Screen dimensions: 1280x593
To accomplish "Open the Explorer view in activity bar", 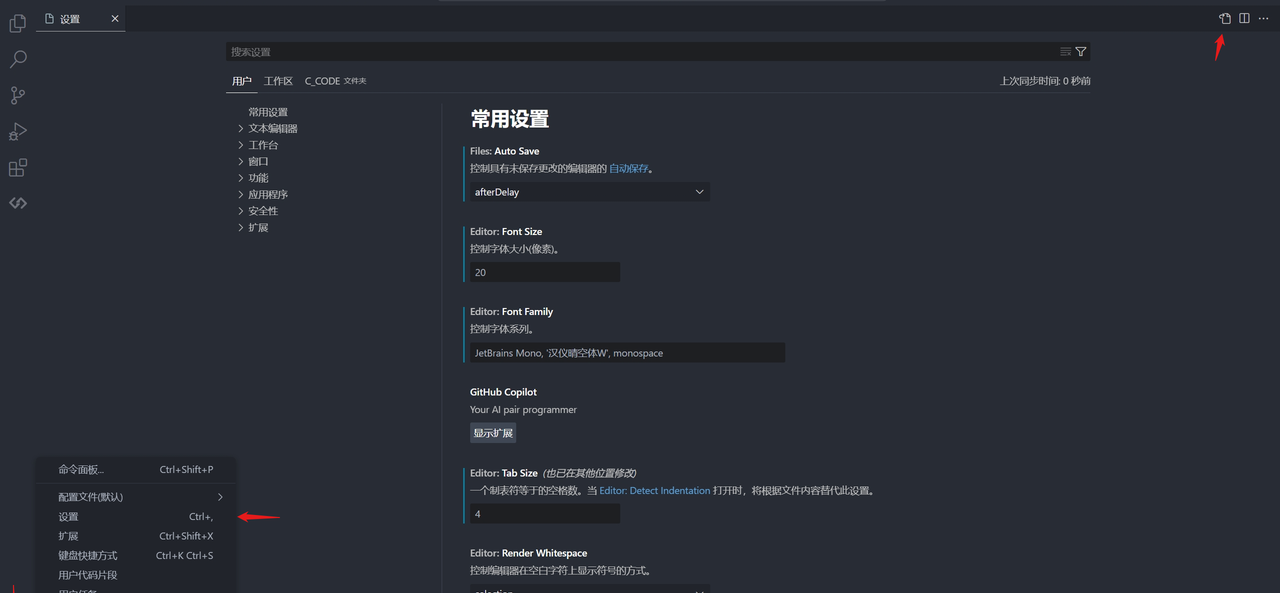I will 18,23.
